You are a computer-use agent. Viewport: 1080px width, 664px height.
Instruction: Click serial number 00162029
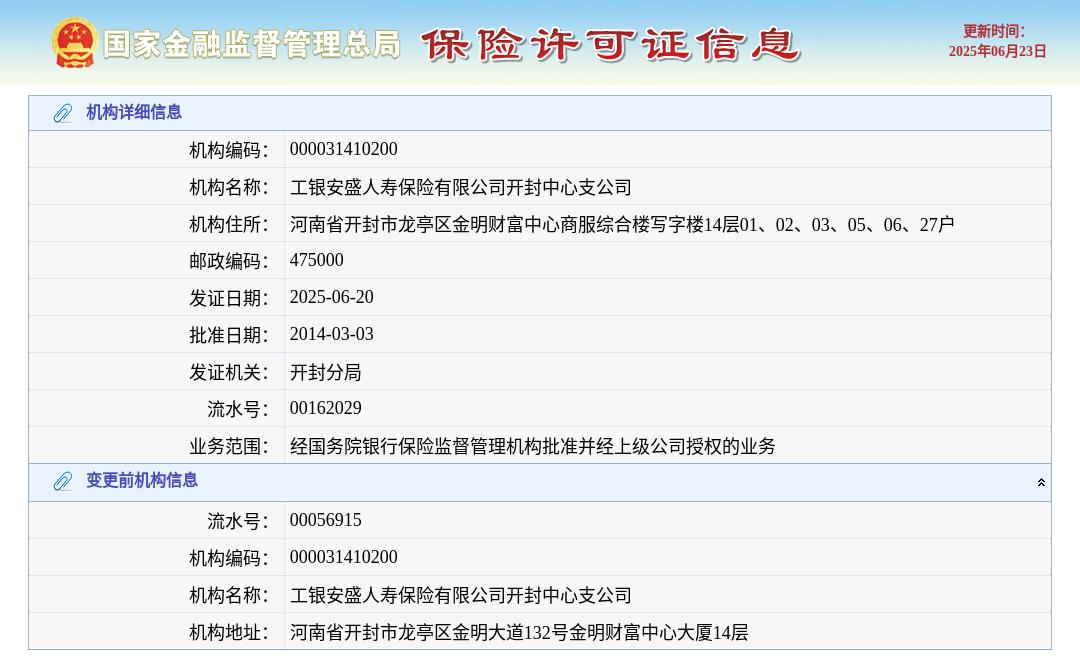point(326,408)
